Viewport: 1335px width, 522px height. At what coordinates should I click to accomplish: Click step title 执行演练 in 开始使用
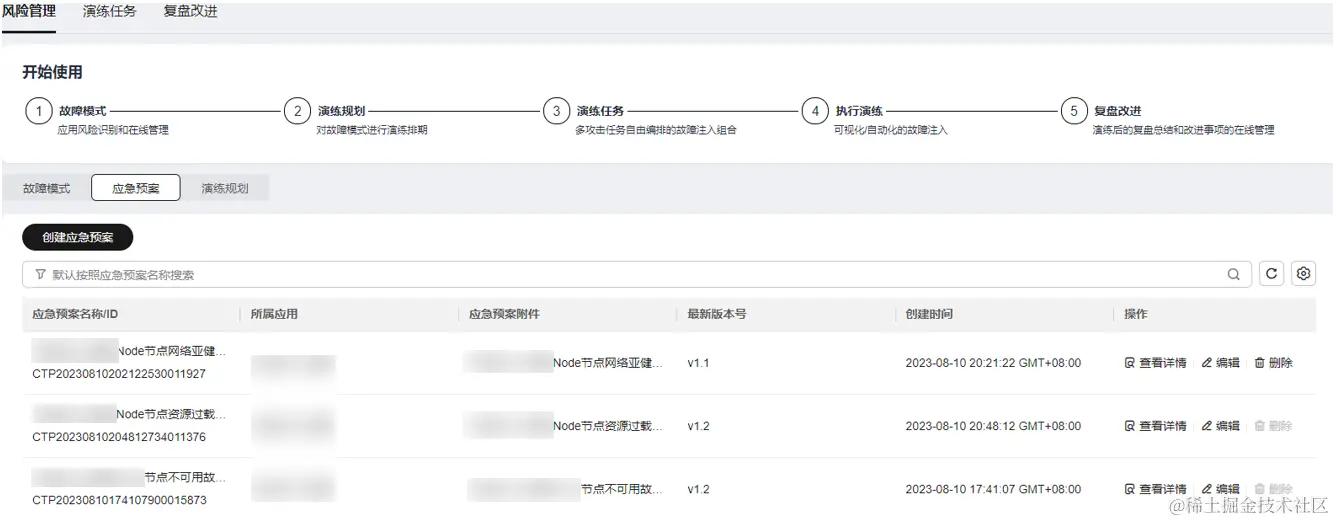click(859, 111)
